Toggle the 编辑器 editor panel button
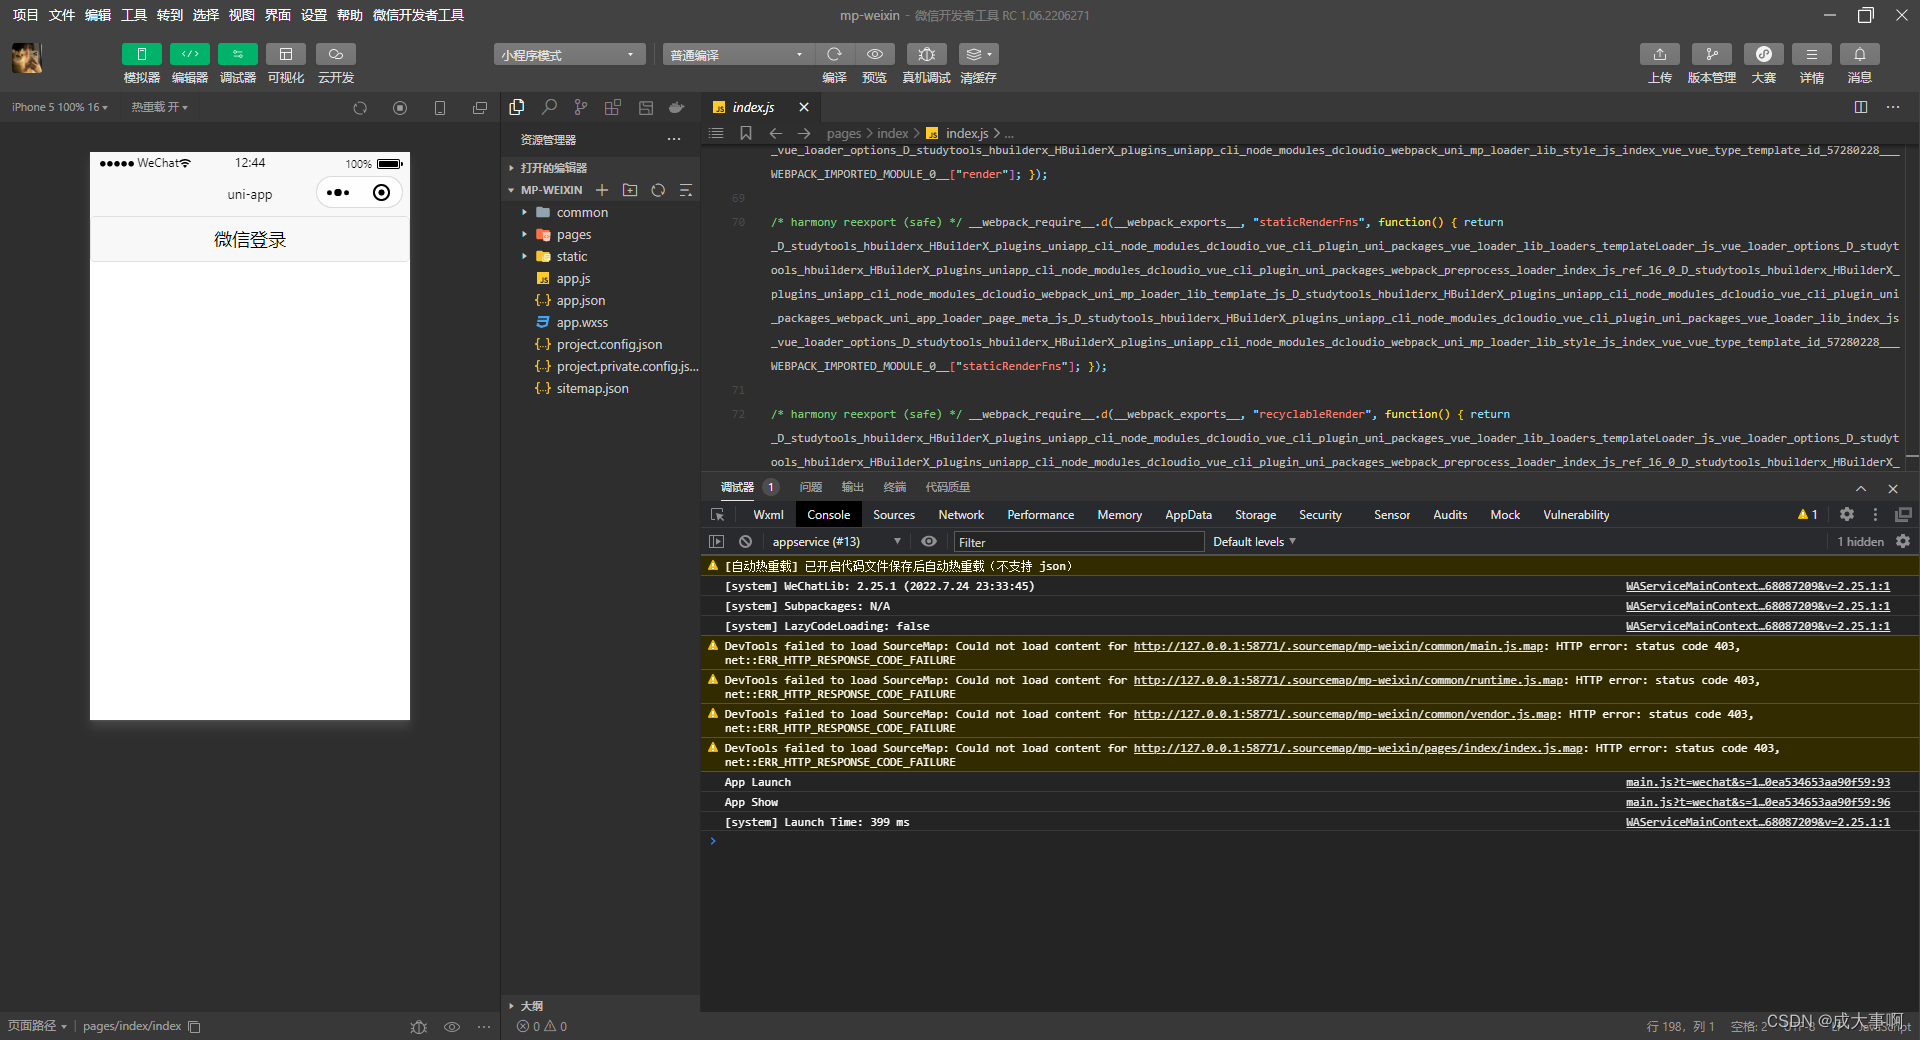Screen dimensions: 1920x1040 point(189,54)
